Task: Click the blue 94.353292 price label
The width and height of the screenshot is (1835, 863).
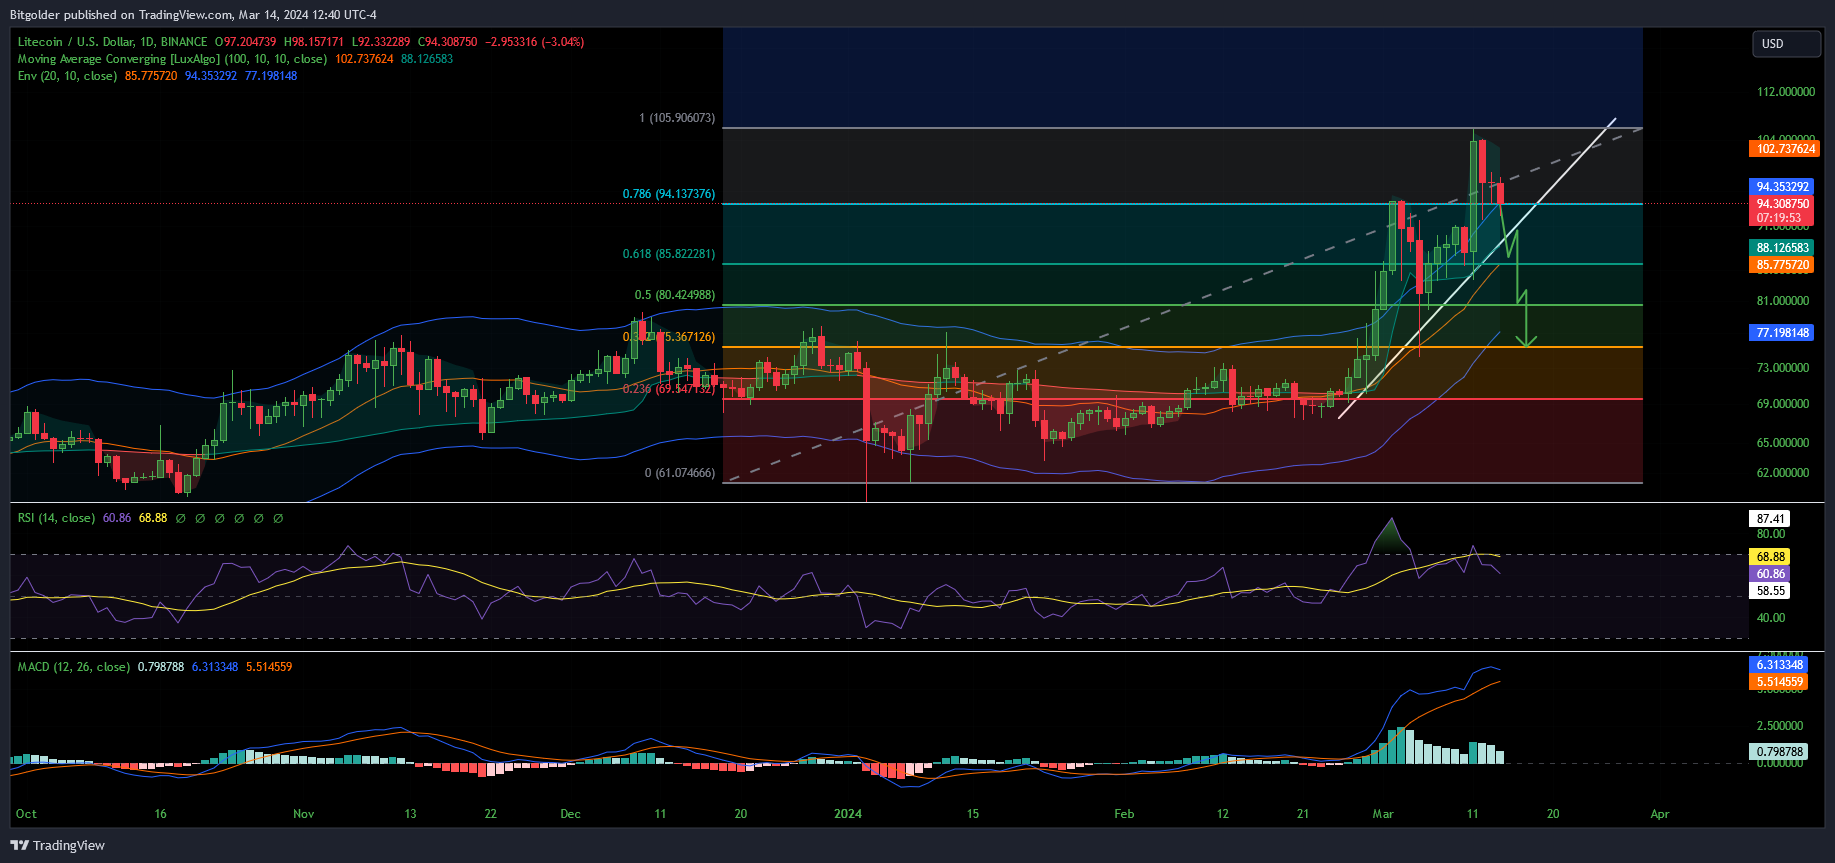Action: (1783, 187)
